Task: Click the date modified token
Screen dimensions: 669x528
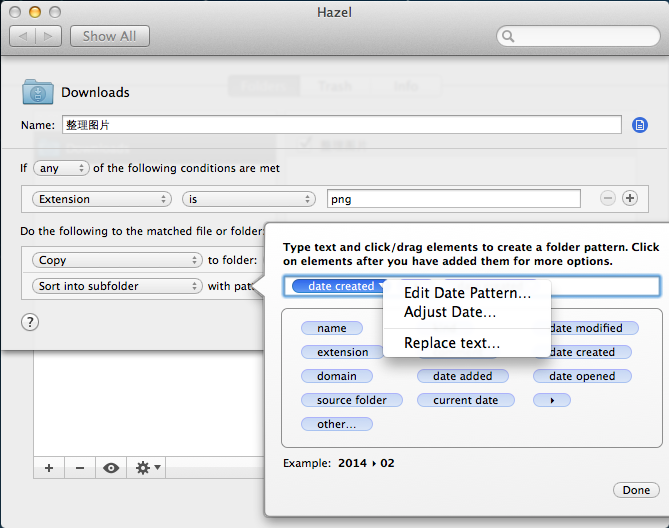Action: pos(594,328)
